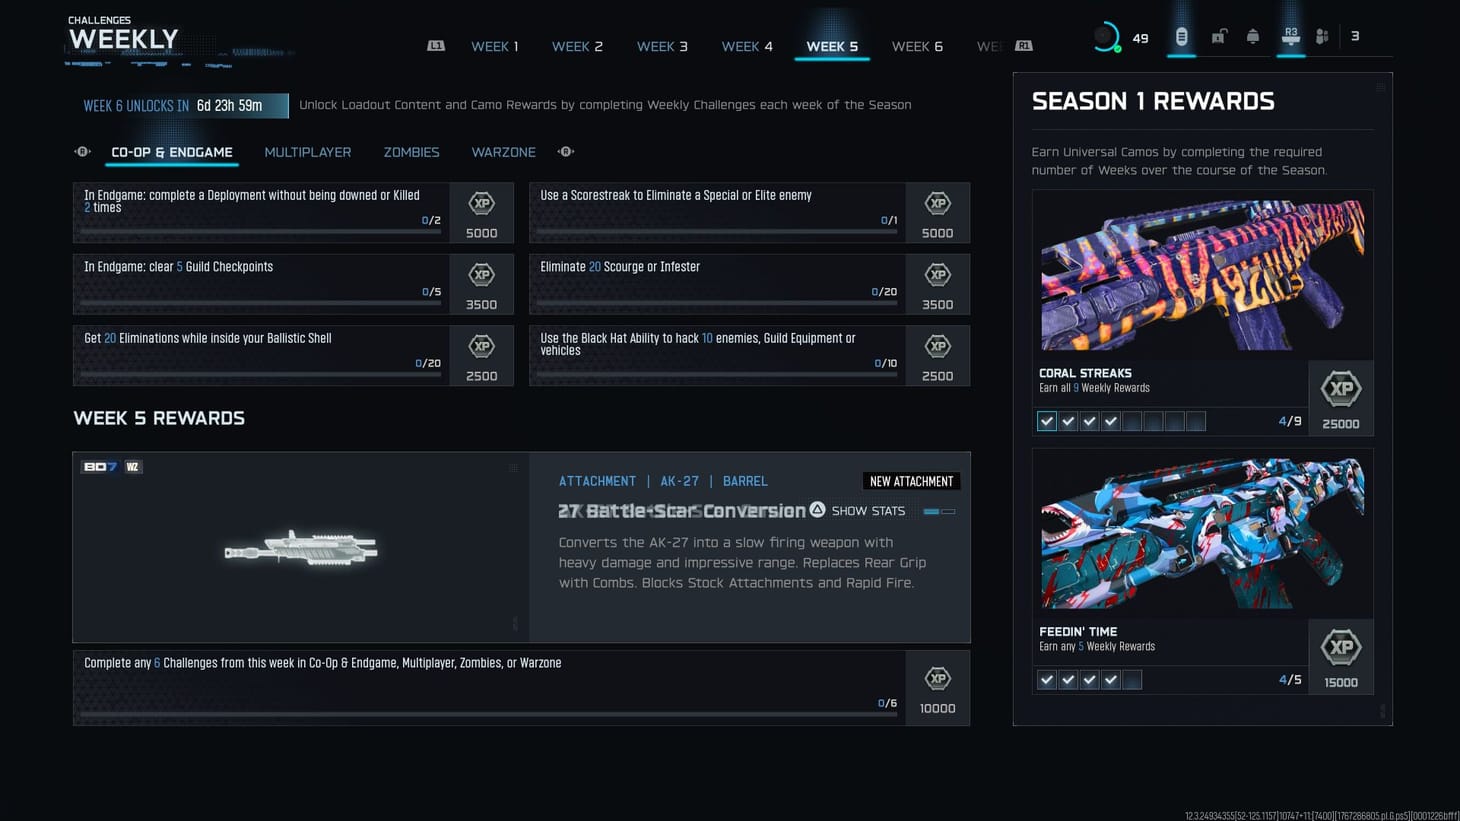Click the unlocked padlock icon near top right
This screenshot has width=1460, height=821.
1219,35
